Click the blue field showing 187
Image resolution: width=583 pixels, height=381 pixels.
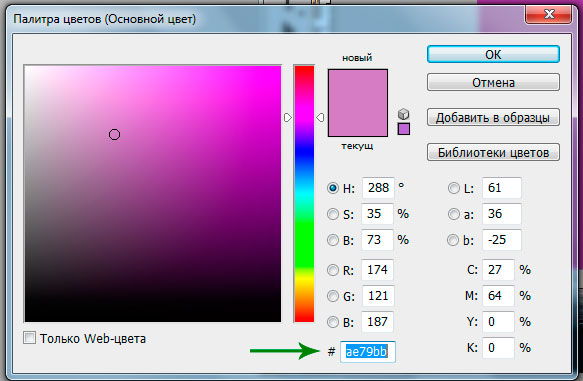tap(377, 322)
